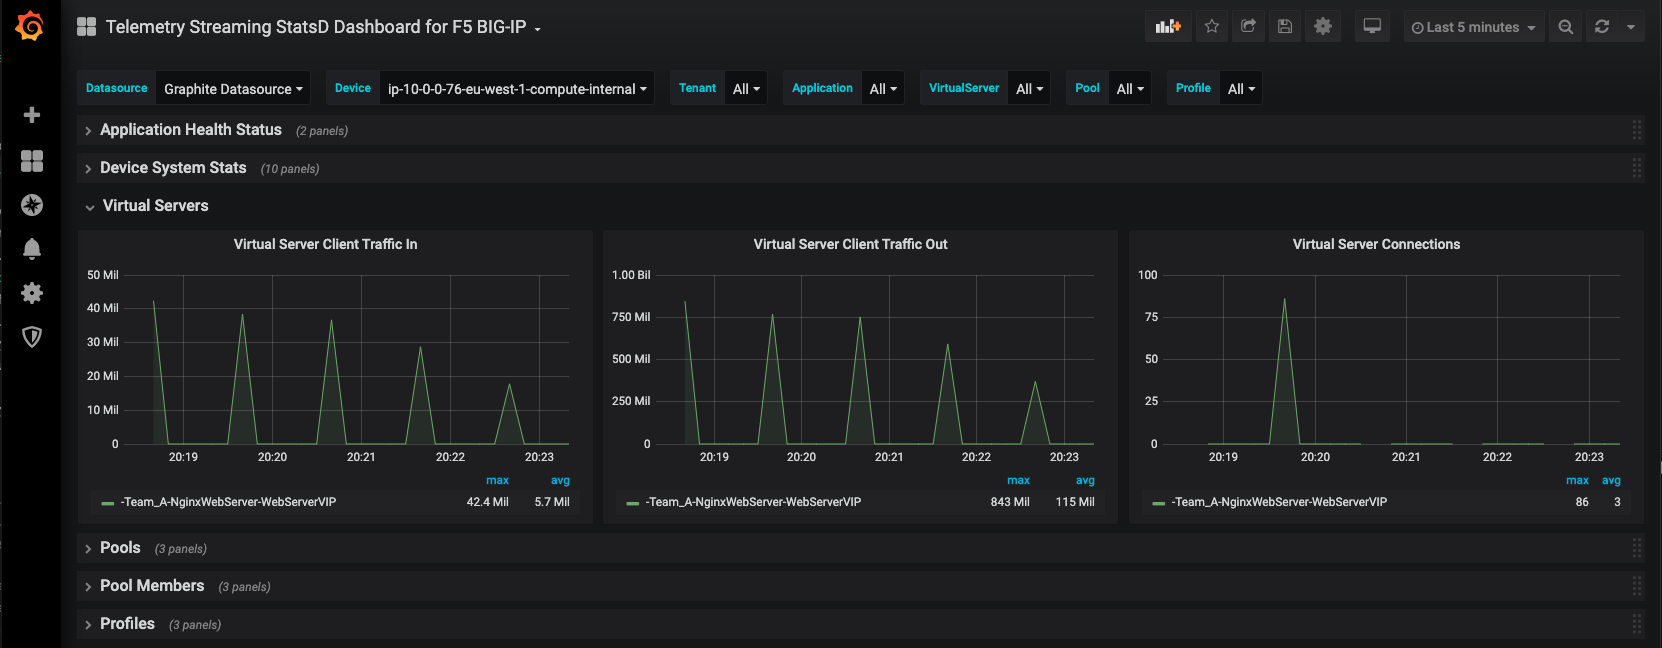
Task: Toggle Traffic In legend series Team_A-NginxWebServer
Action: [228, 502]
